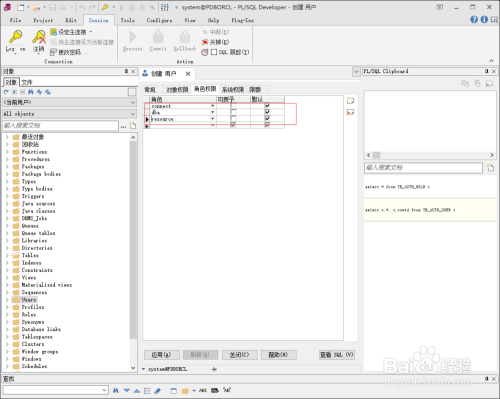Click the find next down arrow icon
The height and width of the screenshot is (399, 500).
click(x=127, y=390)
